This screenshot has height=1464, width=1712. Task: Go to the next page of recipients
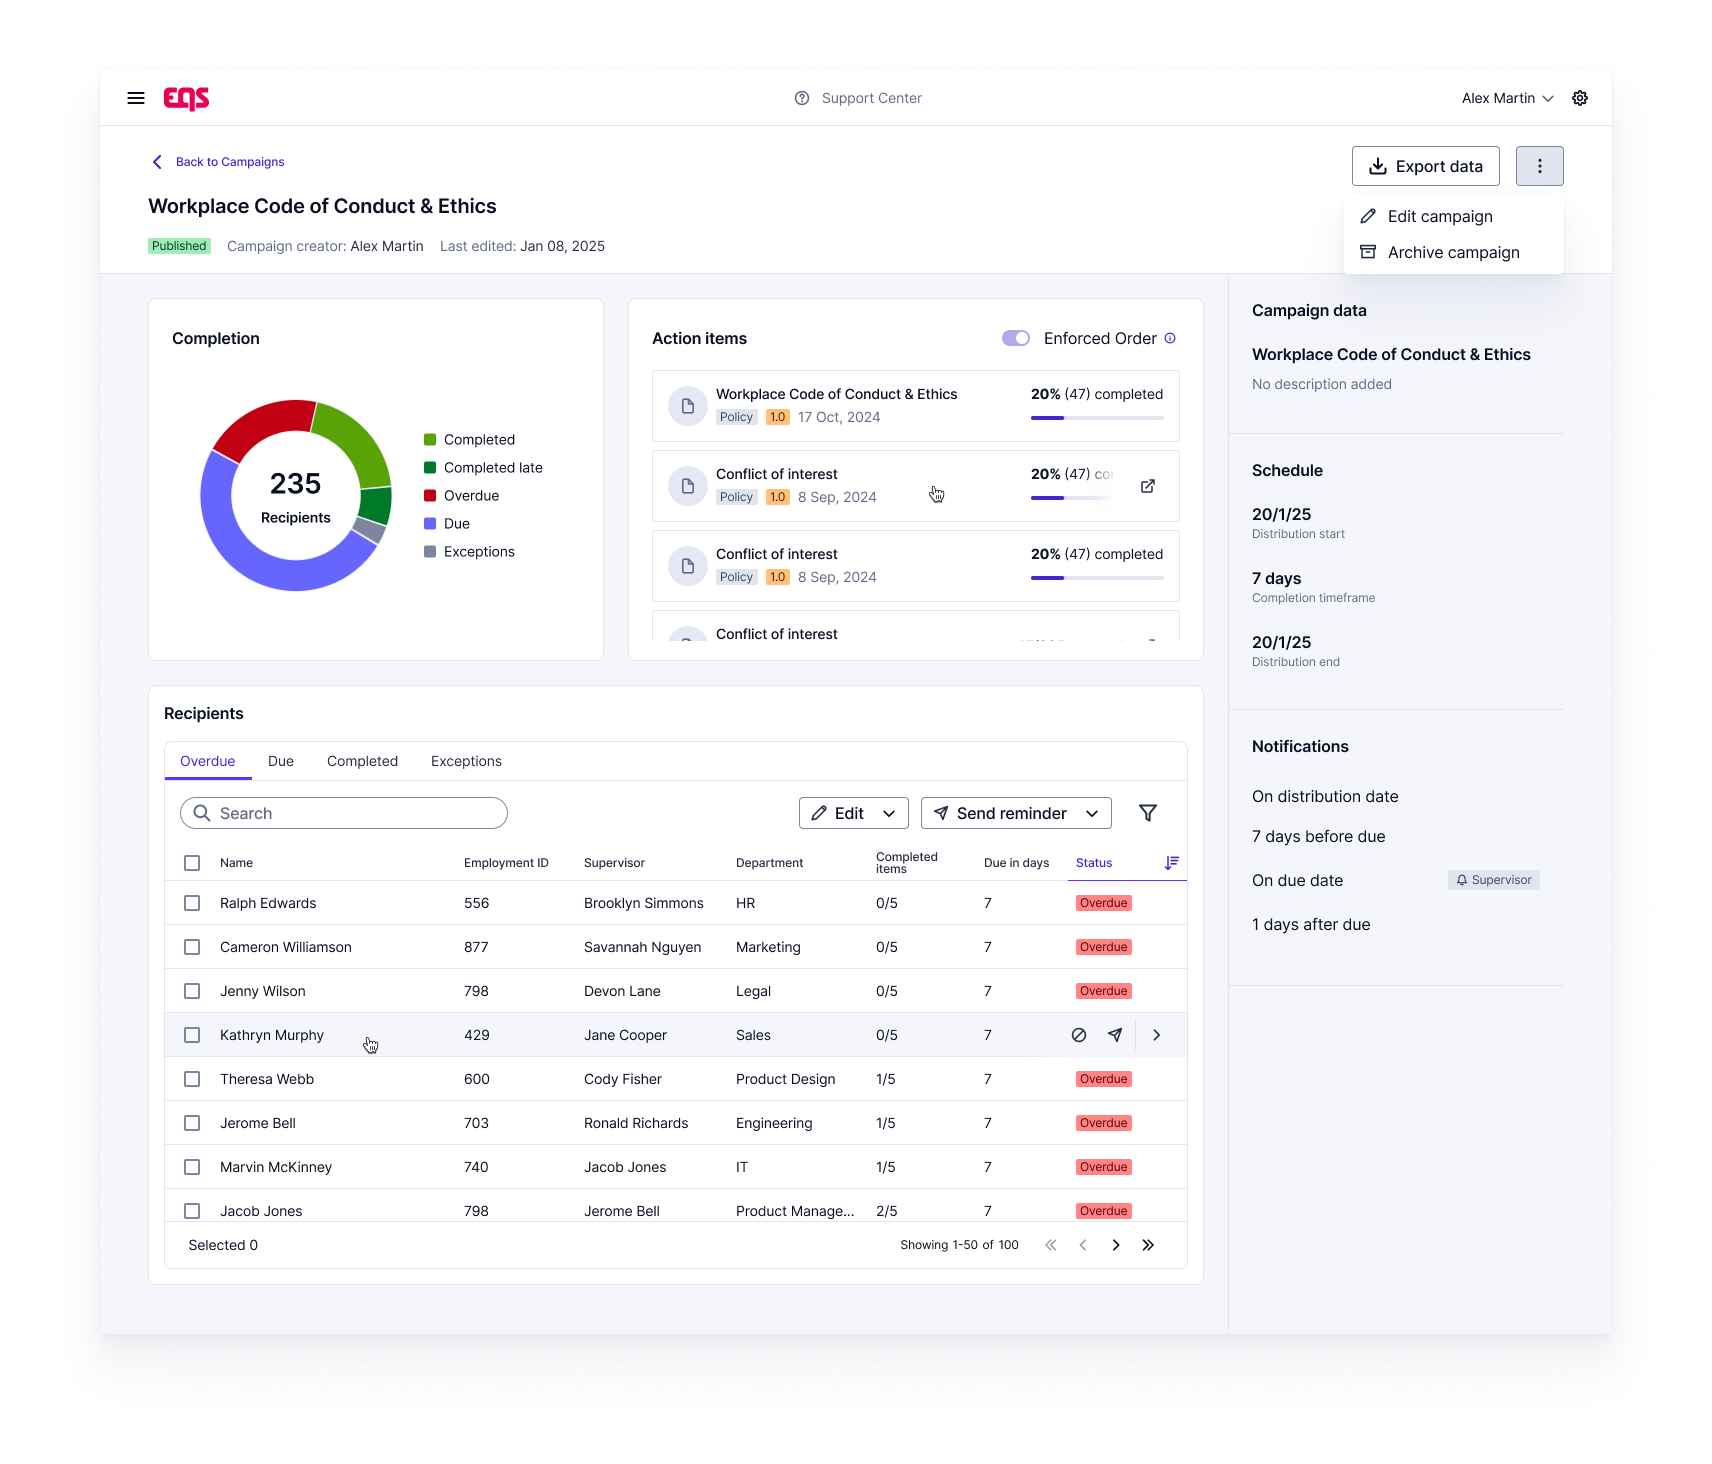click(x=1116, y=1245)
